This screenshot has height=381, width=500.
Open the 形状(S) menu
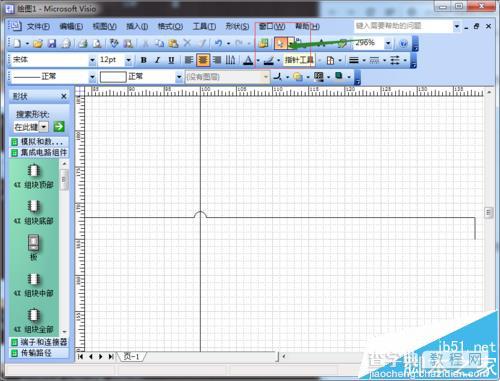coord(237,26)
